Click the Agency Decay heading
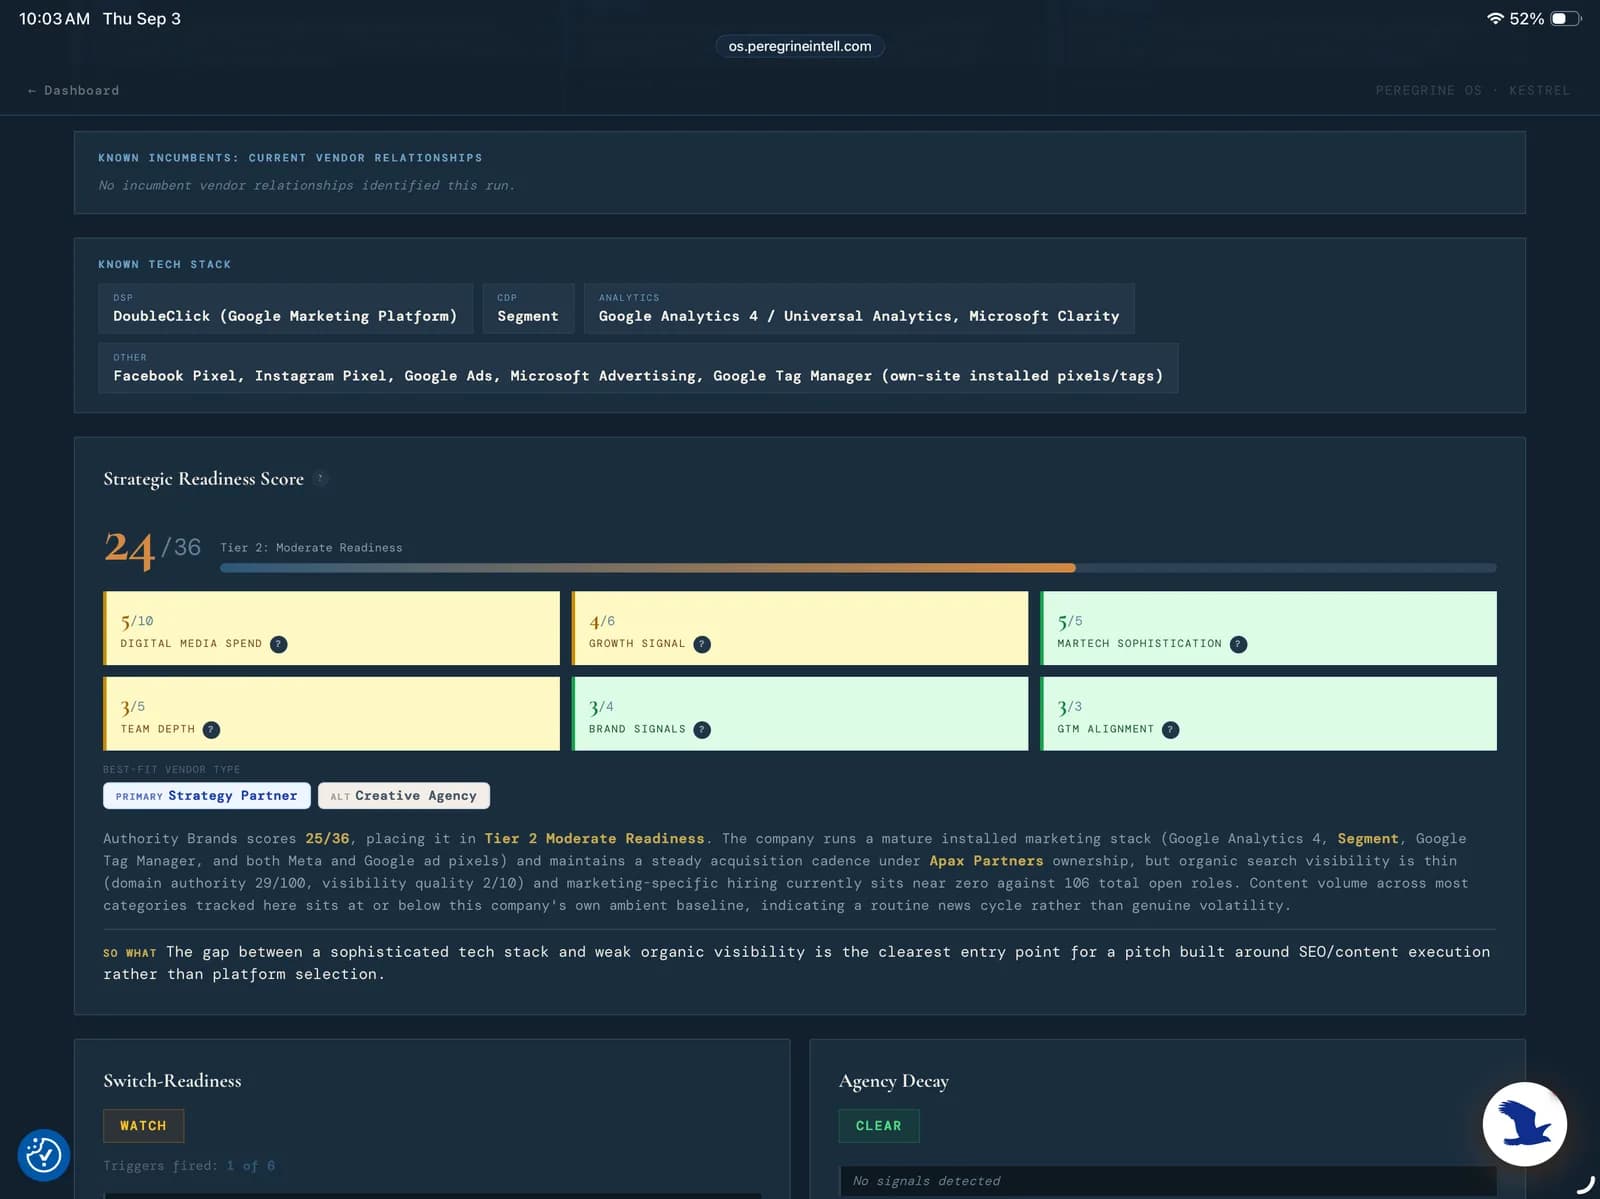Screen dimensions: 1600x1199 (x=894, y=1081)
